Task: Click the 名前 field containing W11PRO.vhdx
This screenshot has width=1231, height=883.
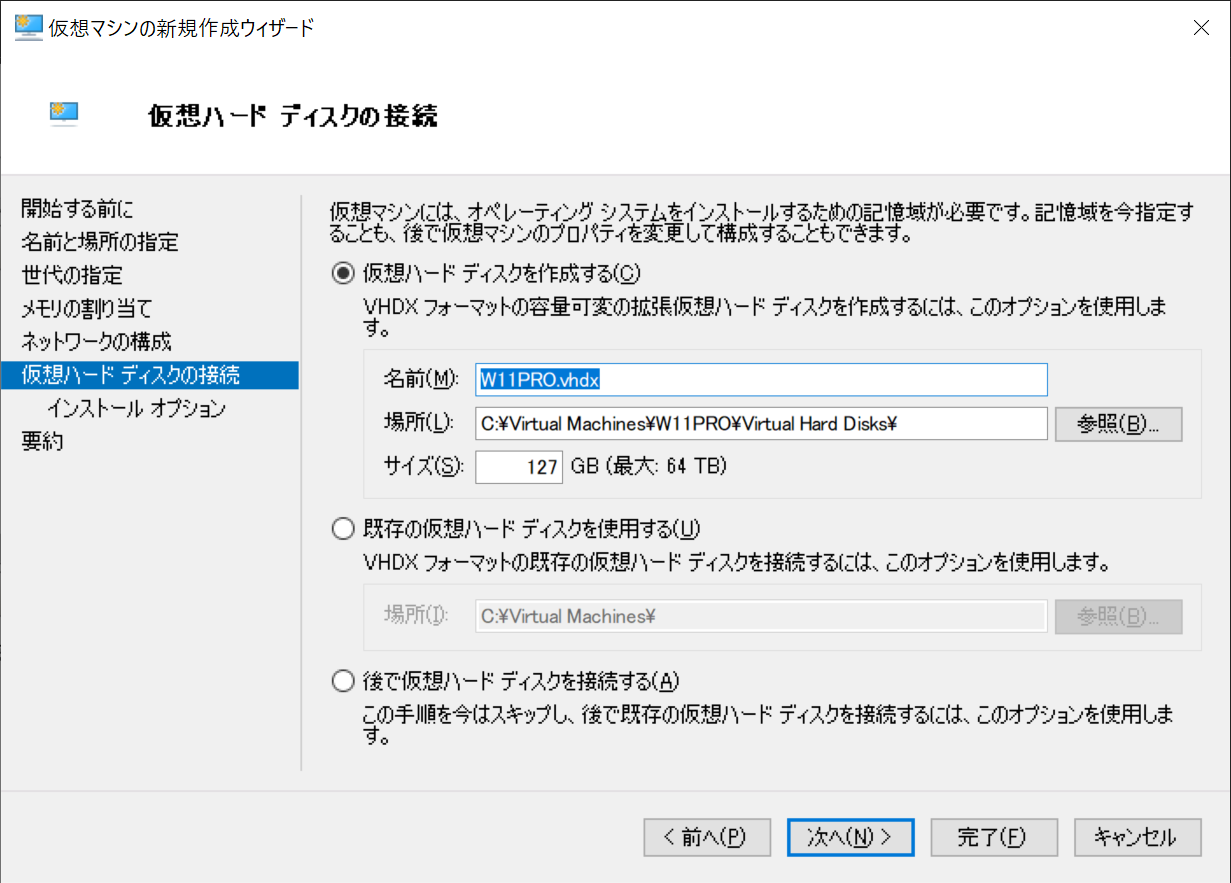Action: tap(761, 380)
